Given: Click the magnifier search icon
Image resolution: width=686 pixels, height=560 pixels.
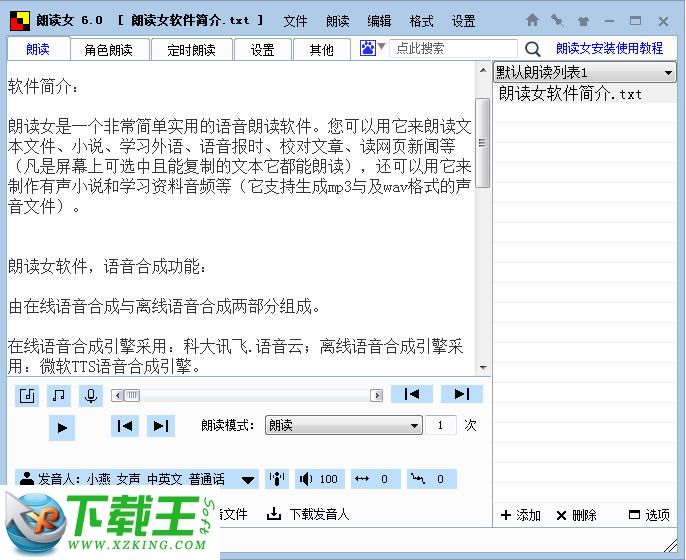Looking at the screenshot, I should point(532,49).
